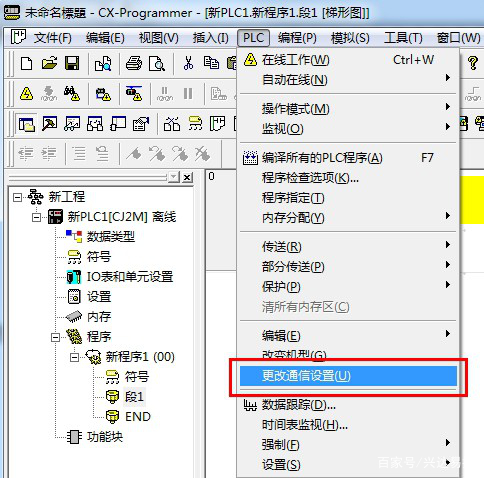The height and width of the screenshot is (478, 484).
Task: Click the Cut scissors icon
Action: (x=188, y=63)
